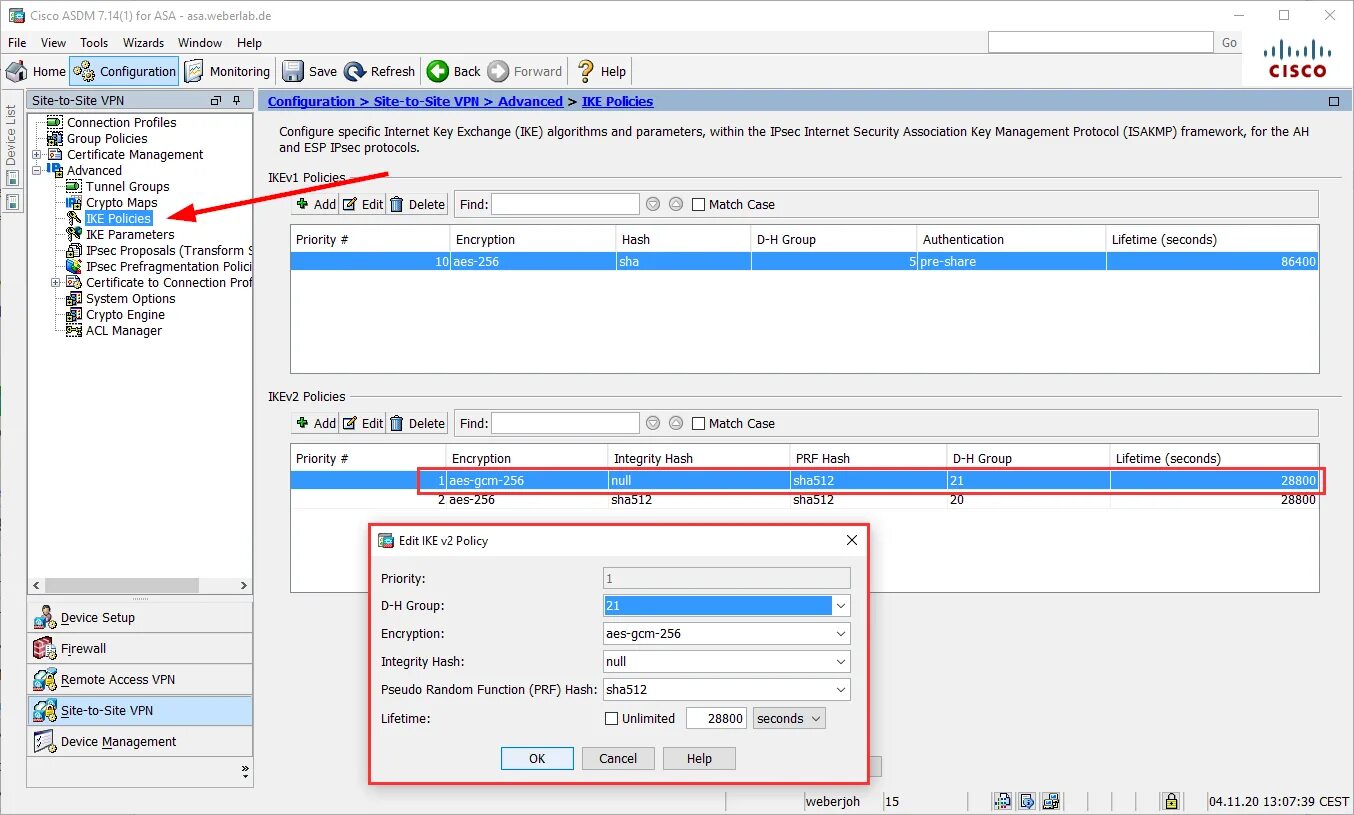Add a new IKEv2 policy

(x=316, y=423)
